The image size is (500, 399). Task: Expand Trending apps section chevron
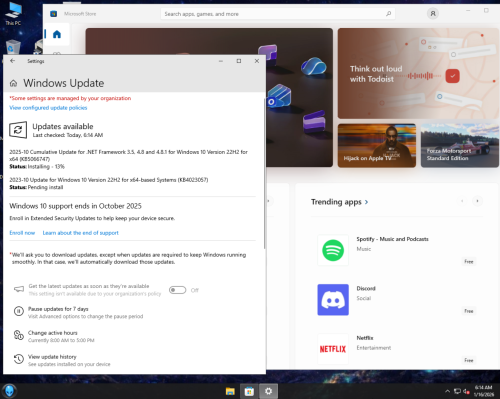tap(366, 202)
